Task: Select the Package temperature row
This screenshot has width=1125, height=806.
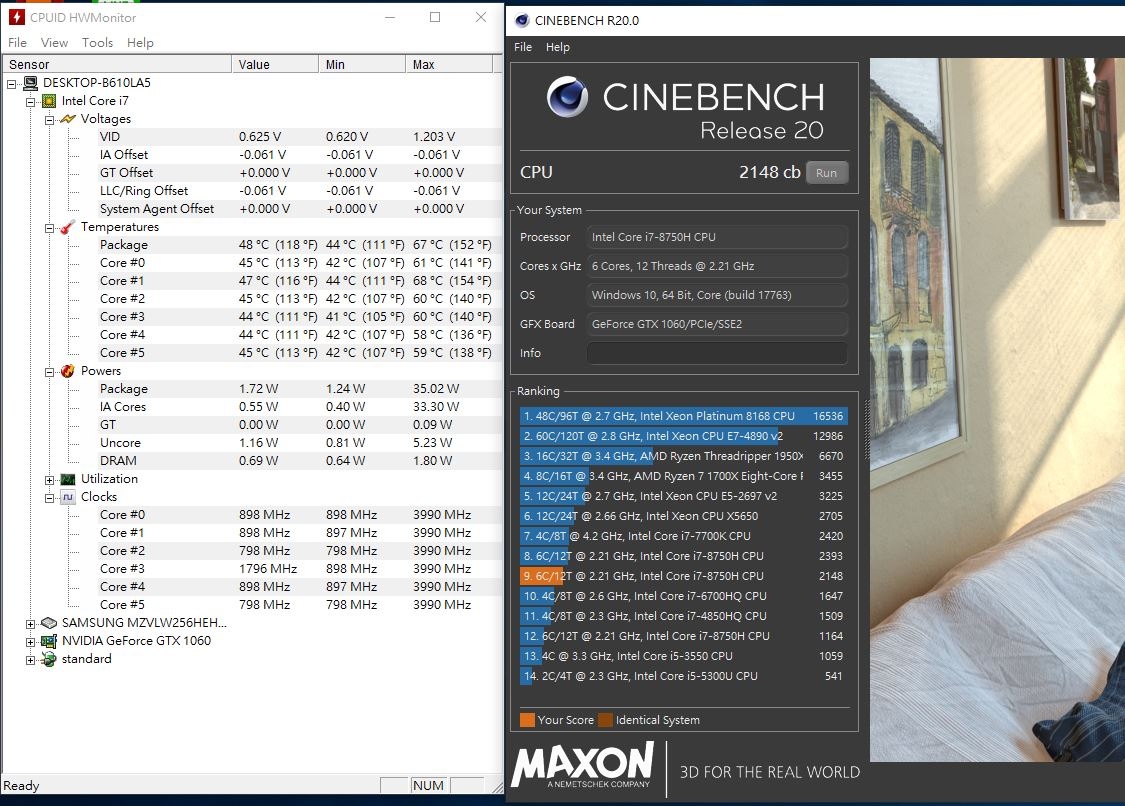Action: point(300,245)
